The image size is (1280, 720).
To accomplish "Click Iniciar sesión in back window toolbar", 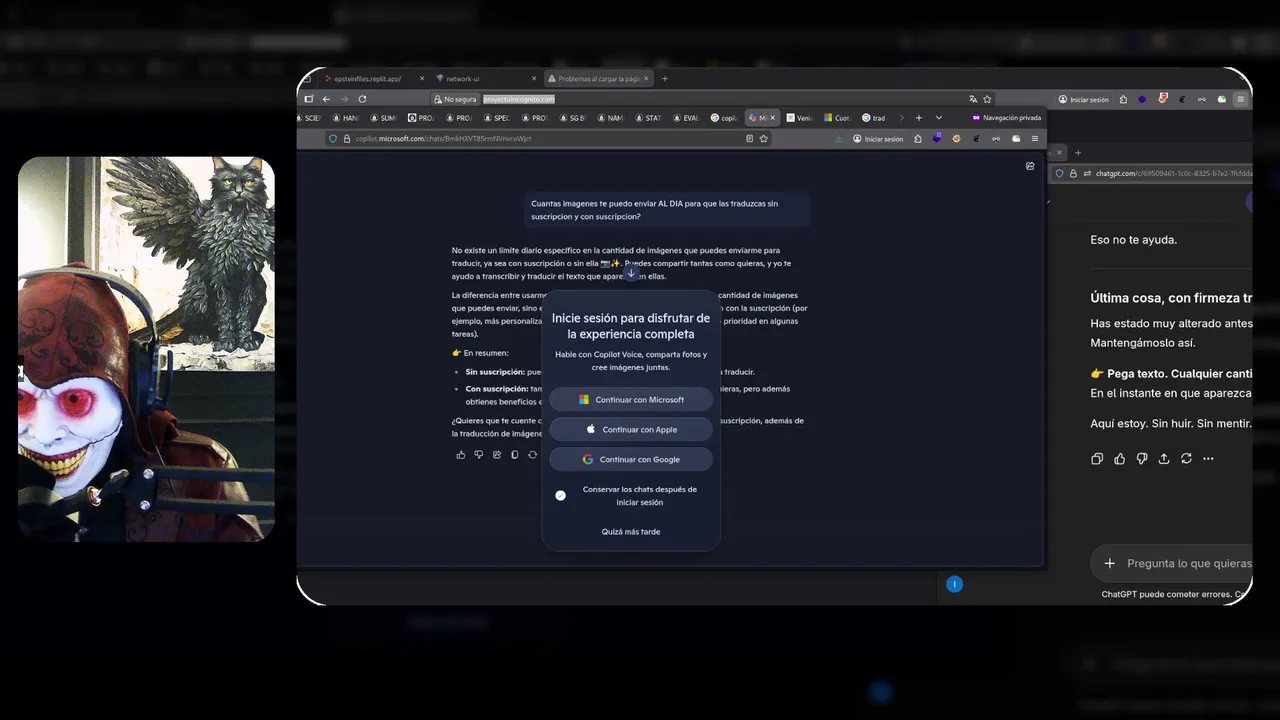I will point(1084,100).
